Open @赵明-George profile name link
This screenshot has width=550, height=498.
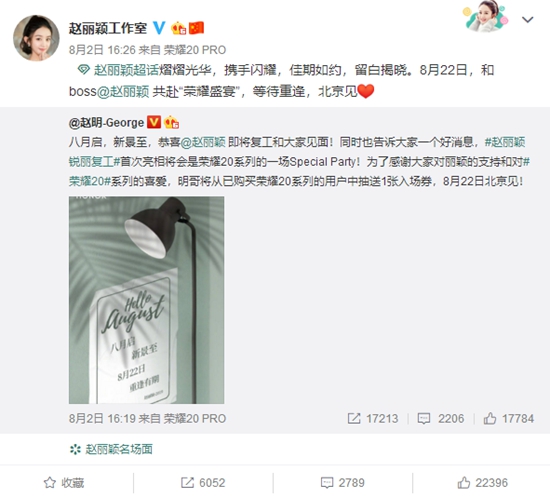tap(106, 122)
